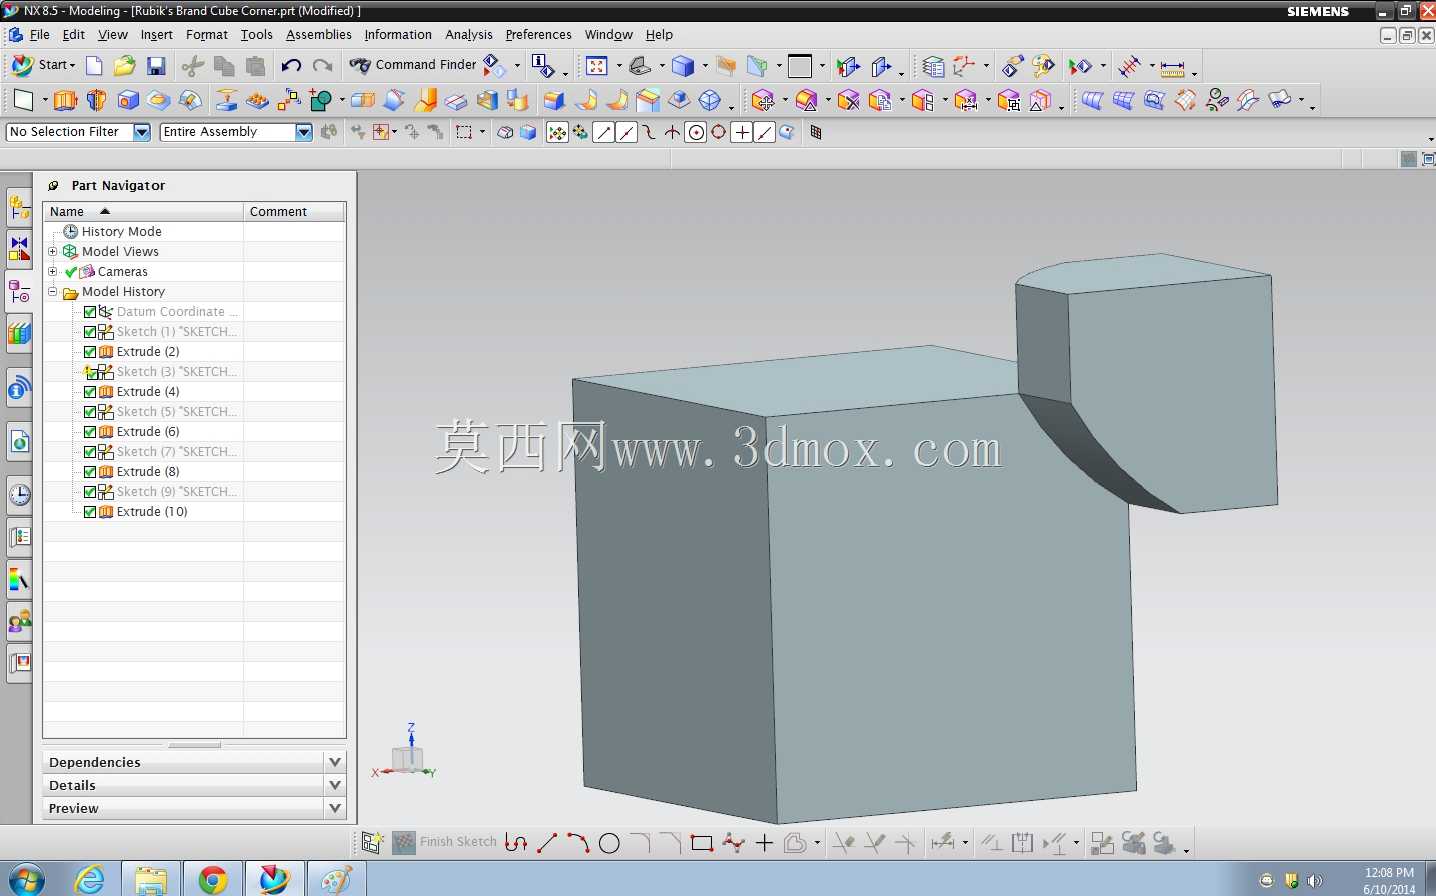
Task: Click the Undo arrow icon
Action: (291, 66)
